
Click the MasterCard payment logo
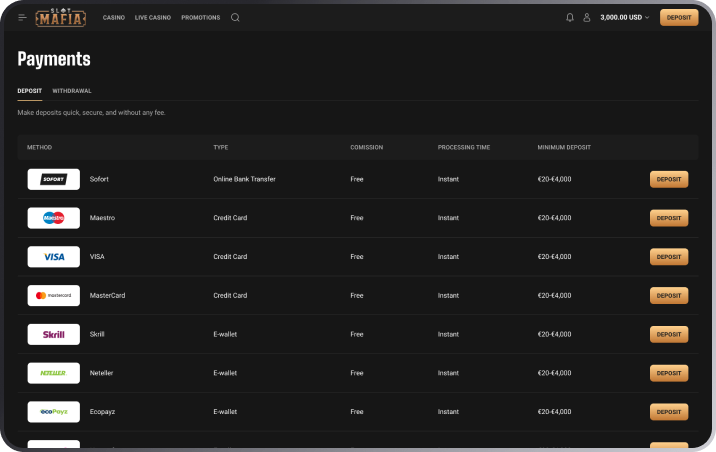[53, 295]
